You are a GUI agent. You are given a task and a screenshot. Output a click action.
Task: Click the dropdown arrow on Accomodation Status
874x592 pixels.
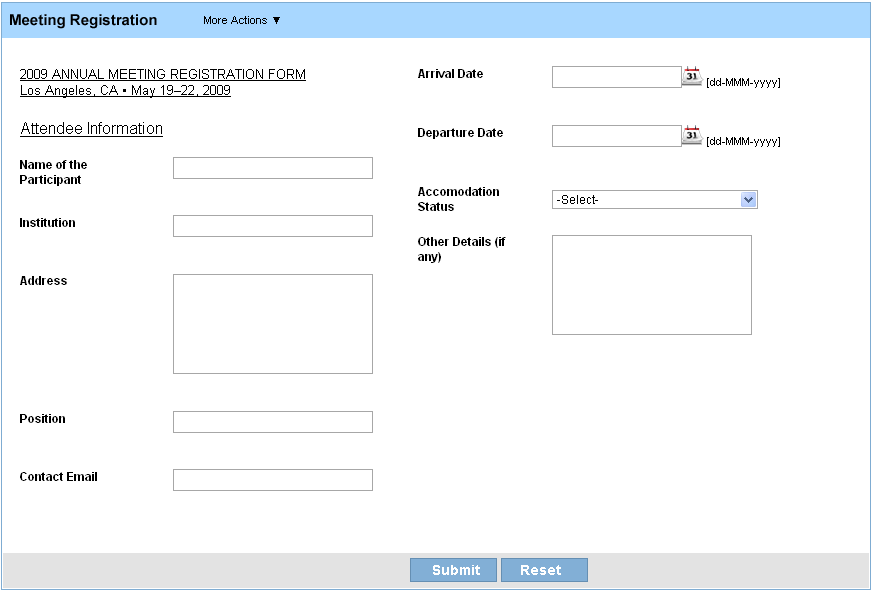748,198
